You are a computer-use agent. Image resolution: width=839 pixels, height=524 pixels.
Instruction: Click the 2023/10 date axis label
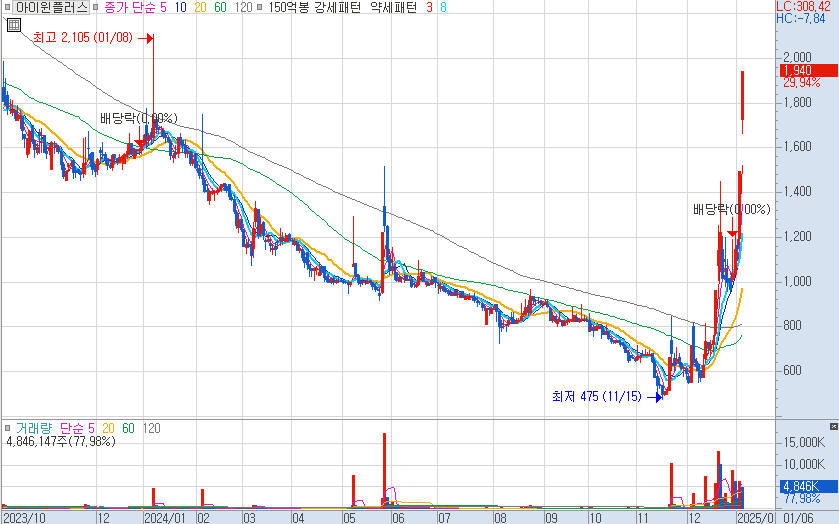coord(25,518)
